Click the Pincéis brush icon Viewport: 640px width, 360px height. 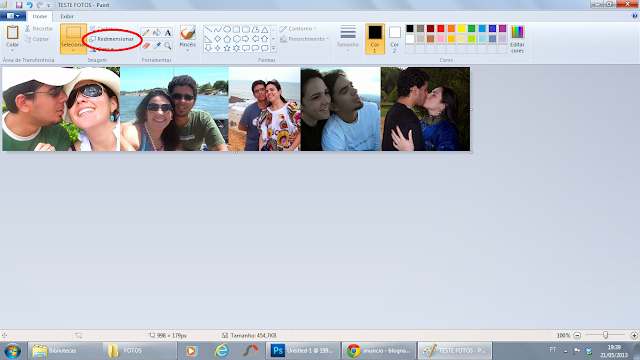(188, 33)
